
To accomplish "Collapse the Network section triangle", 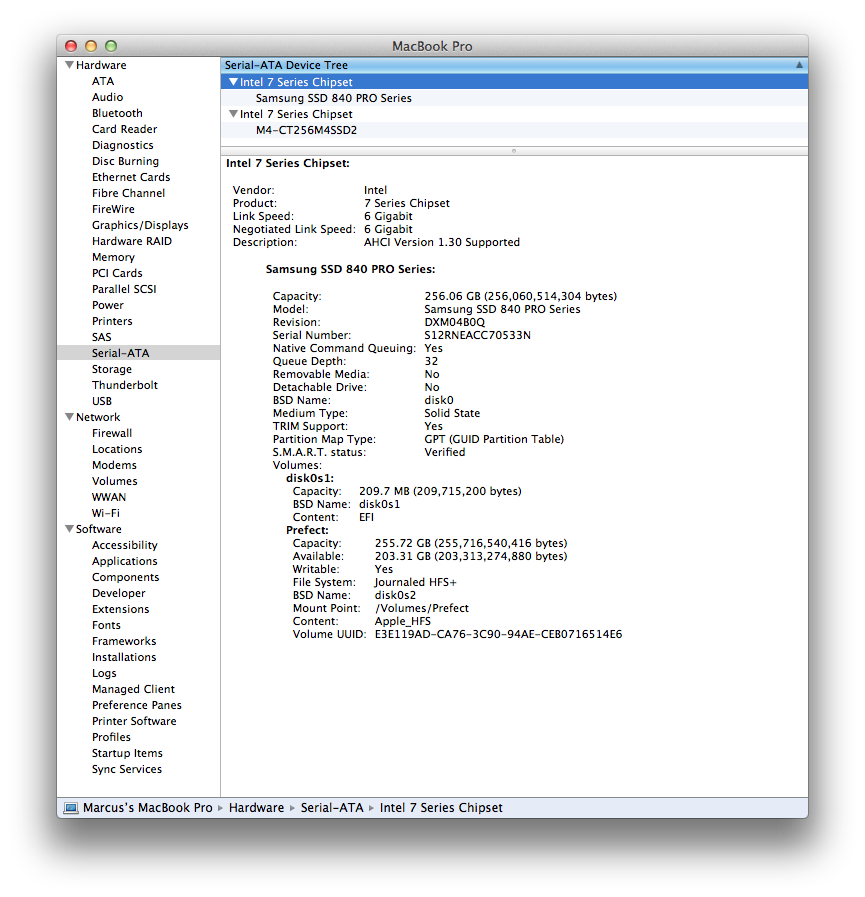I will point(69,416).
